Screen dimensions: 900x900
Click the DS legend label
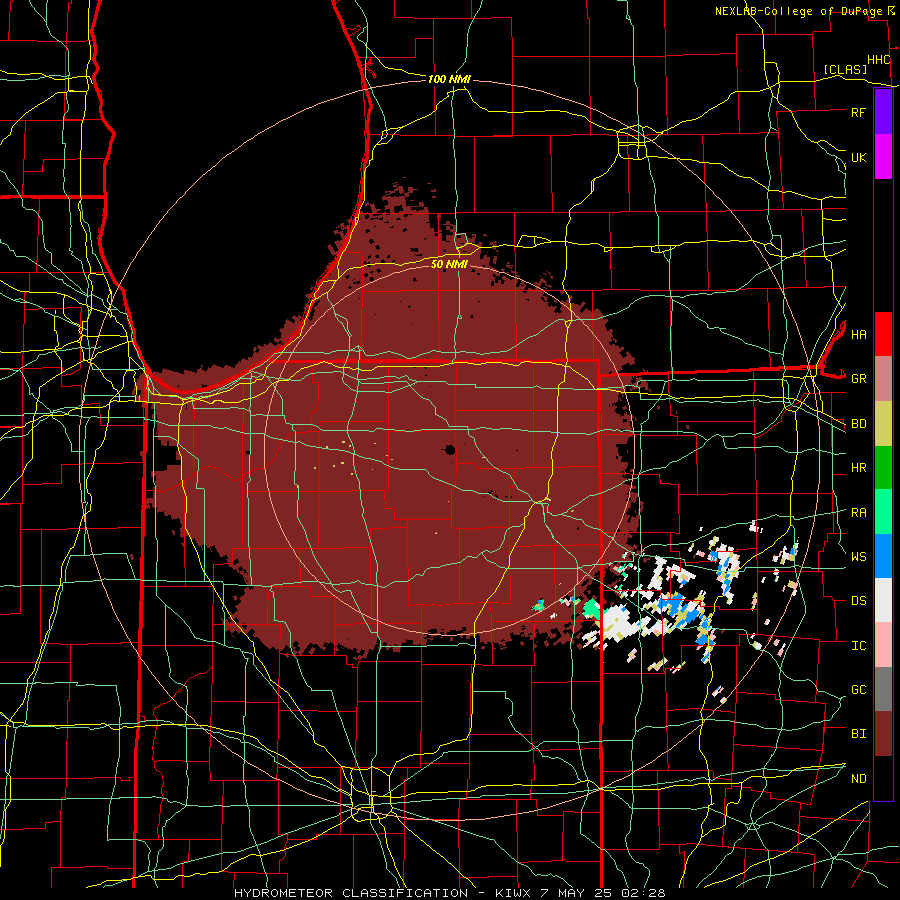click(858, 601)
